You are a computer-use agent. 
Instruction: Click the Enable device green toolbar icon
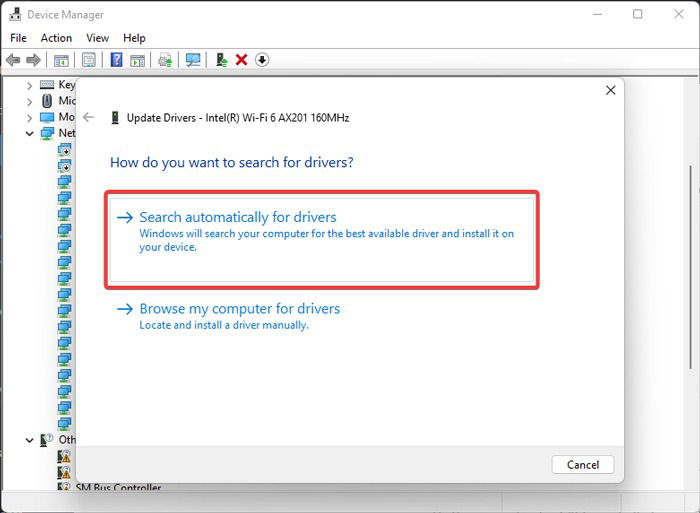click(221, 60)
